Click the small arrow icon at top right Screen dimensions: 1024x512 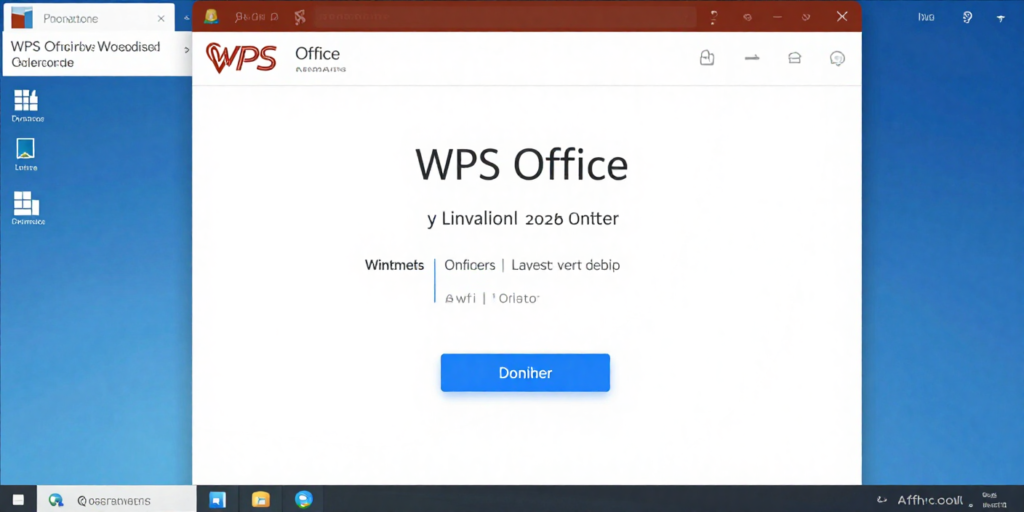coord(1000,18)
